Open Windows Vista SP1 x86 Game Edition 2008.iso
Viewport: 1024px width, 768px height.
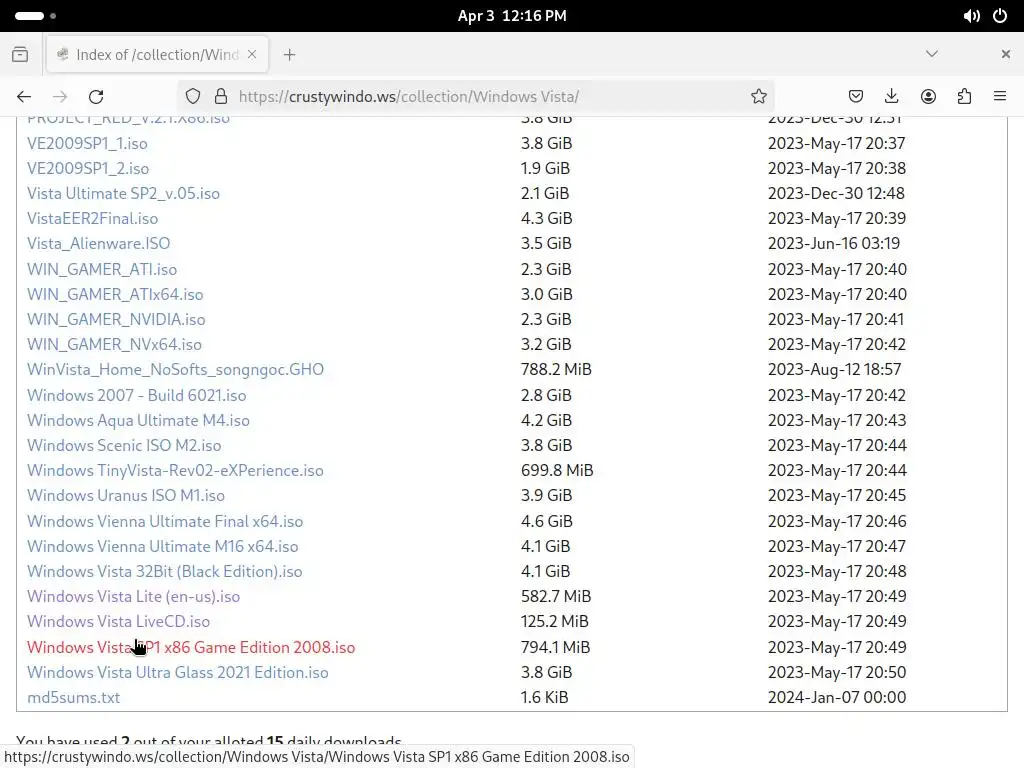pyautogui.click(x=191, y=647)
